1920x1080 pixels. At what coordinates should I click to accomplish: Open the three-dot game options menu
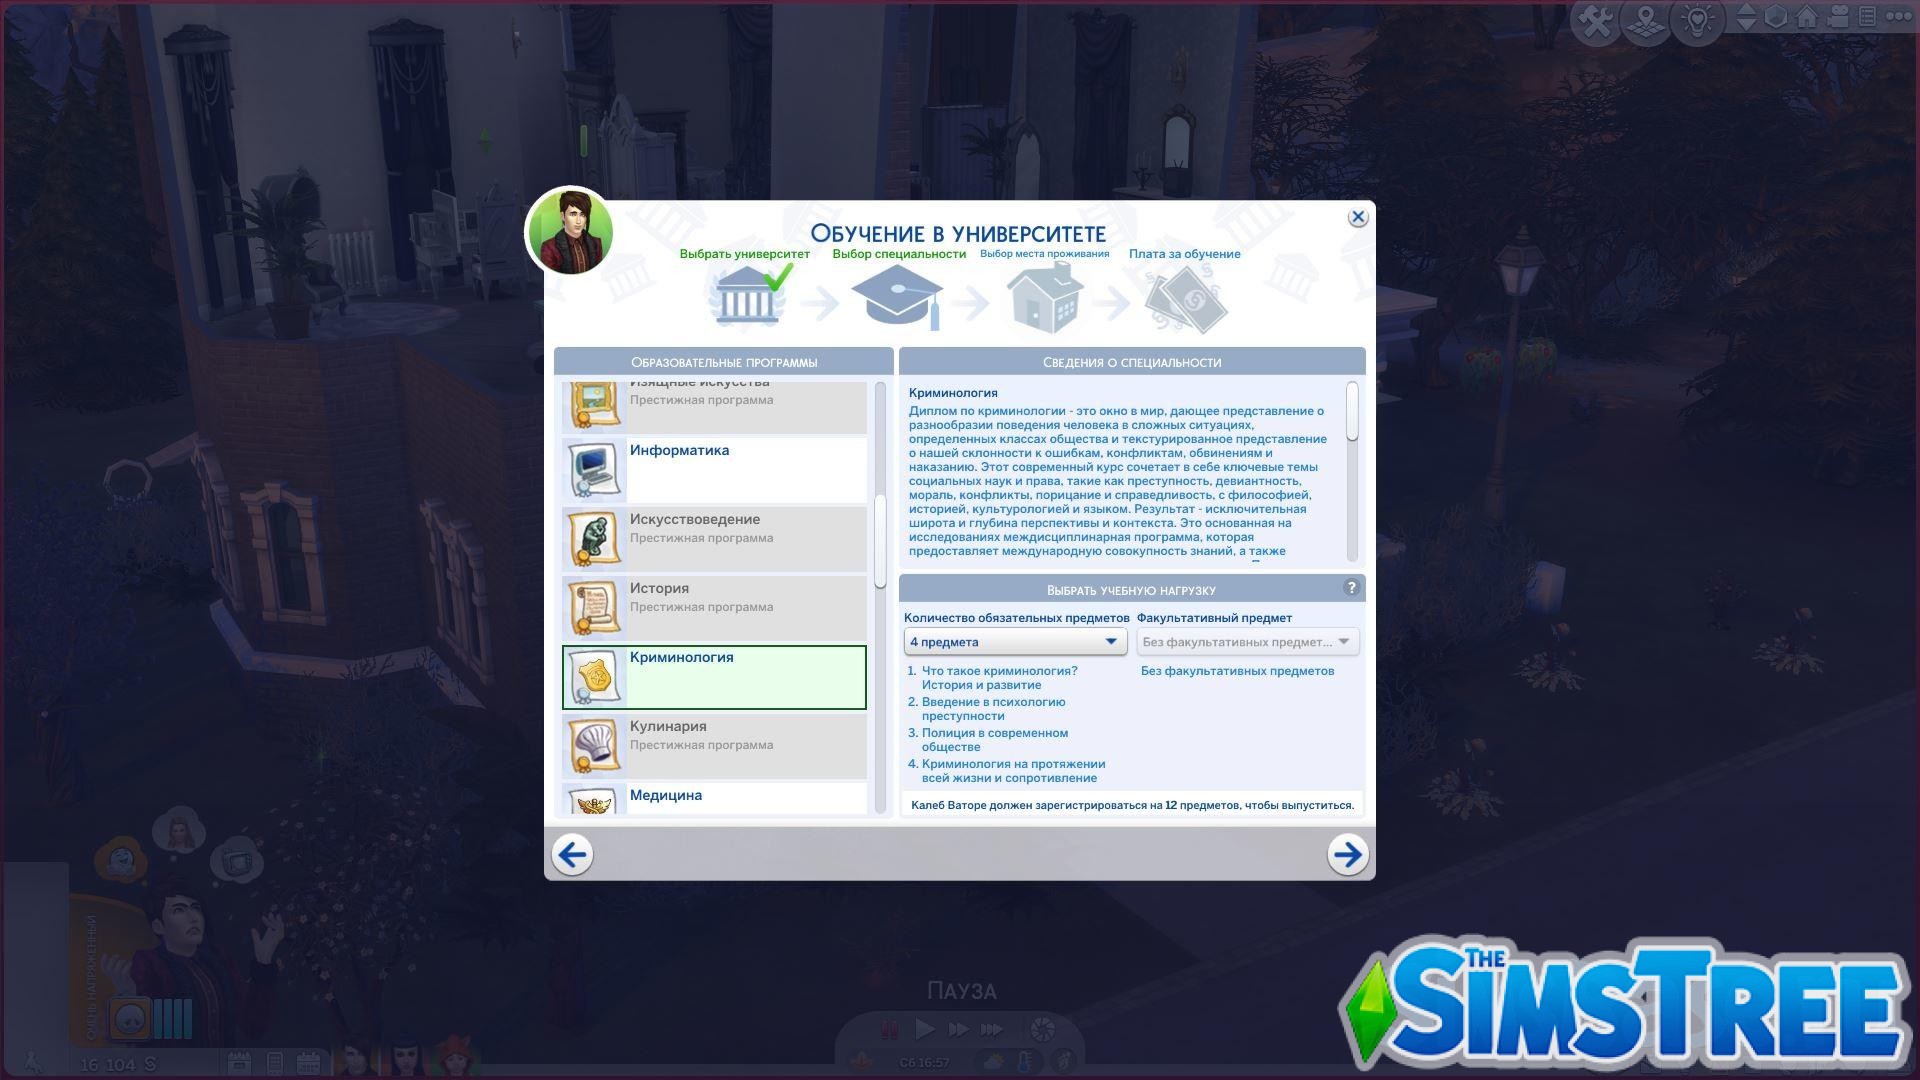pos(1897,17)
